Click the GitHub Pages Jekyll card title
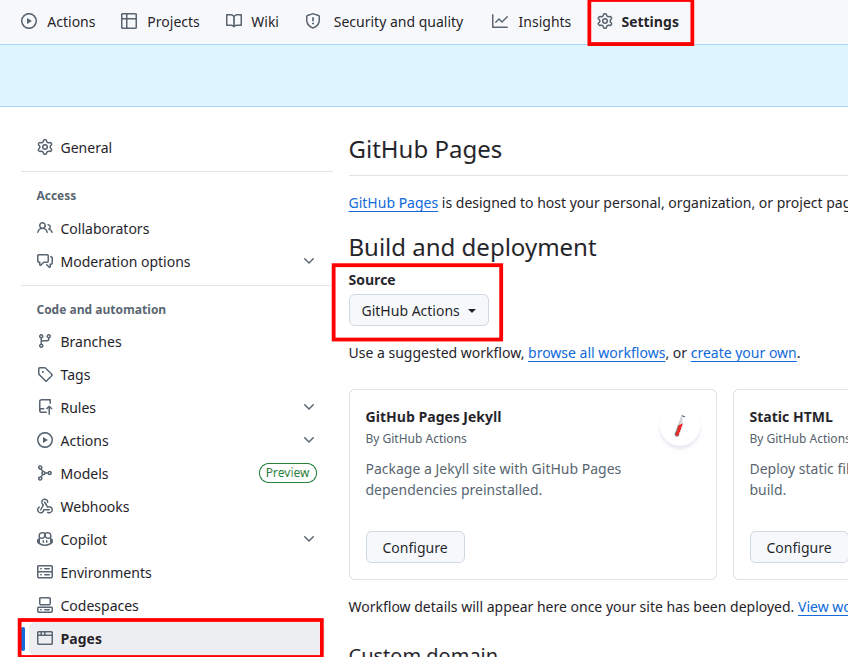Screen dimensions: 848x657 pos(433,417)
